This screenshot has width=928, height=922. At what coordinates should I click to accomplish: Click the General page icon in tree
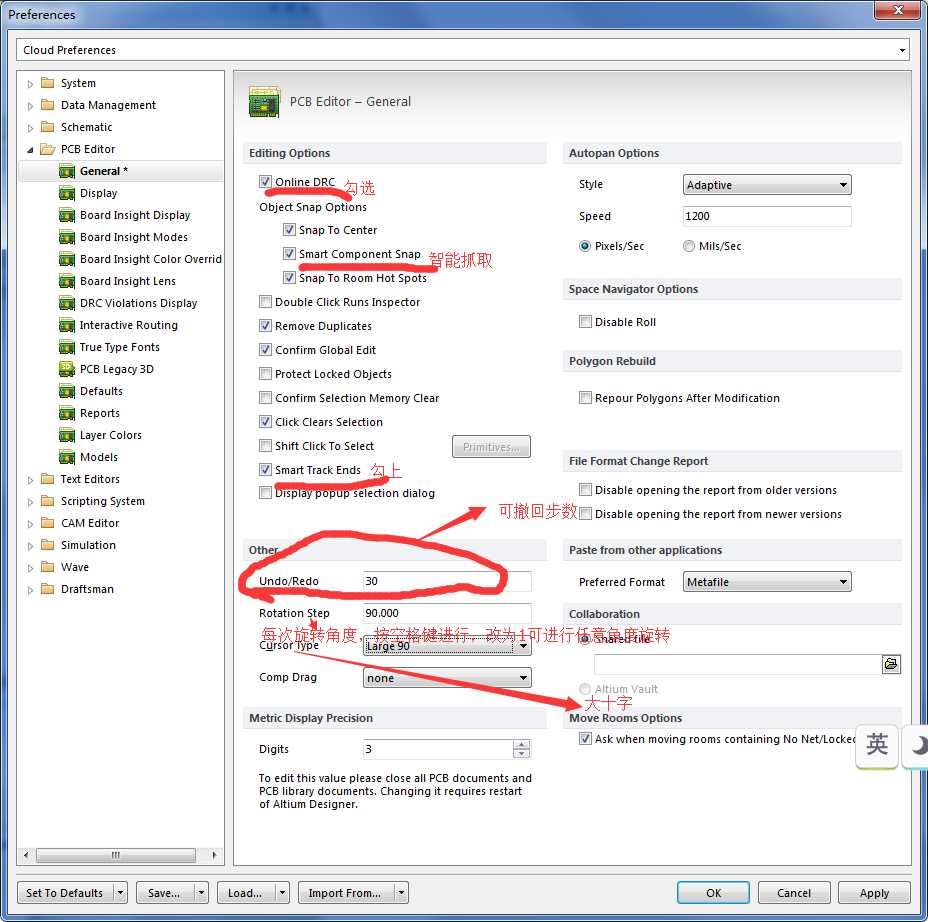tap(66, 171)
